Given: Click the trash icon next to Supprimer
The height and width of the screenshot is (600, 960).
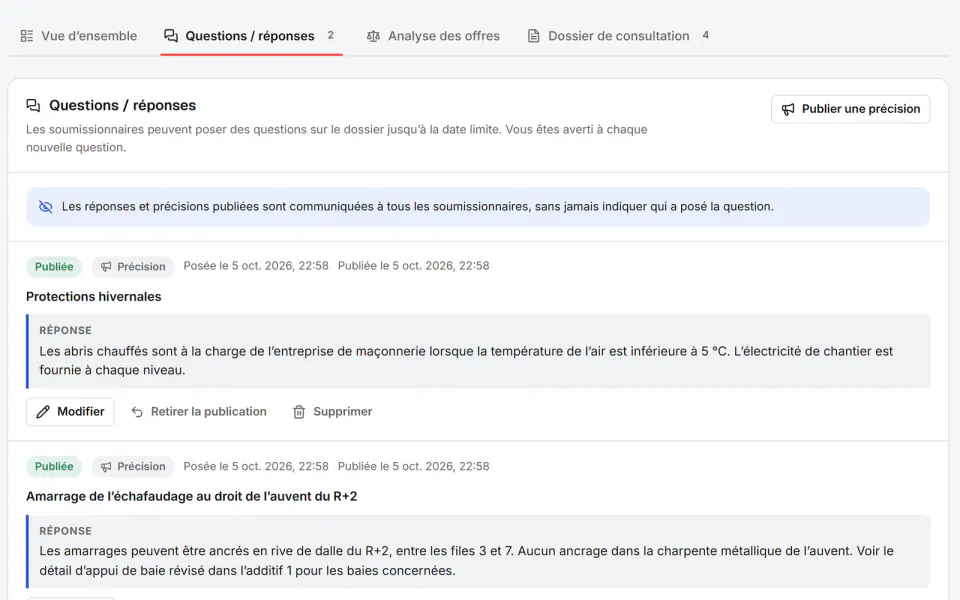Looking at the screenshot, I should 299,411.
